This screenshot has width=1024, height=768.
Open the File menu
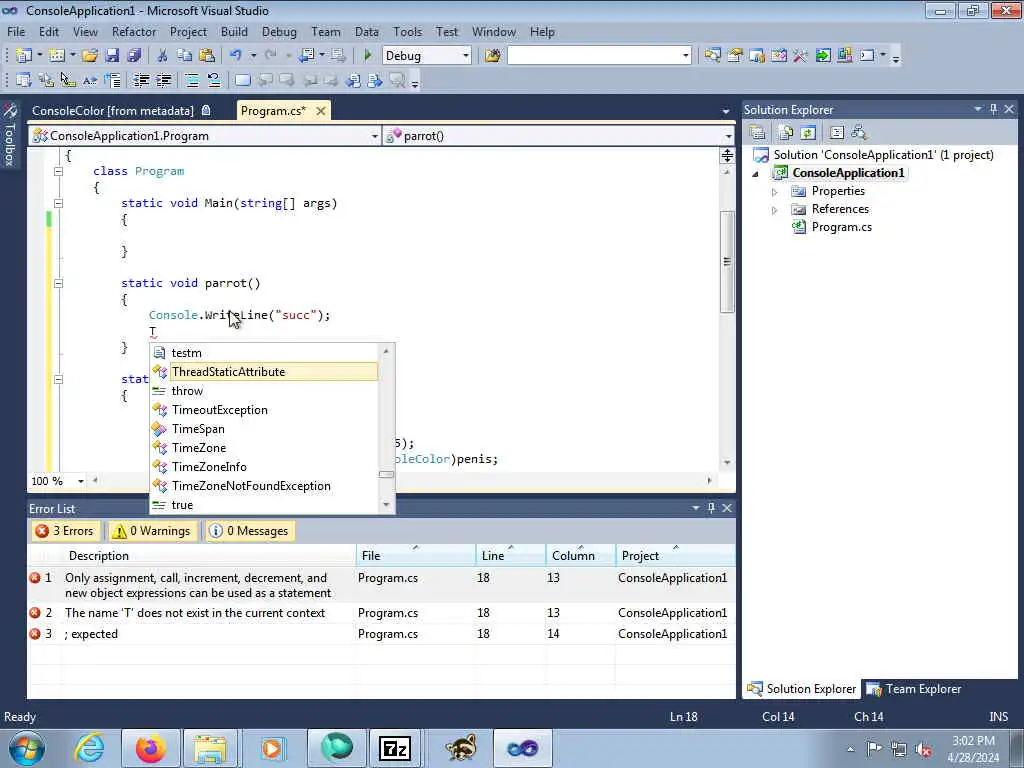pos(16,31)
